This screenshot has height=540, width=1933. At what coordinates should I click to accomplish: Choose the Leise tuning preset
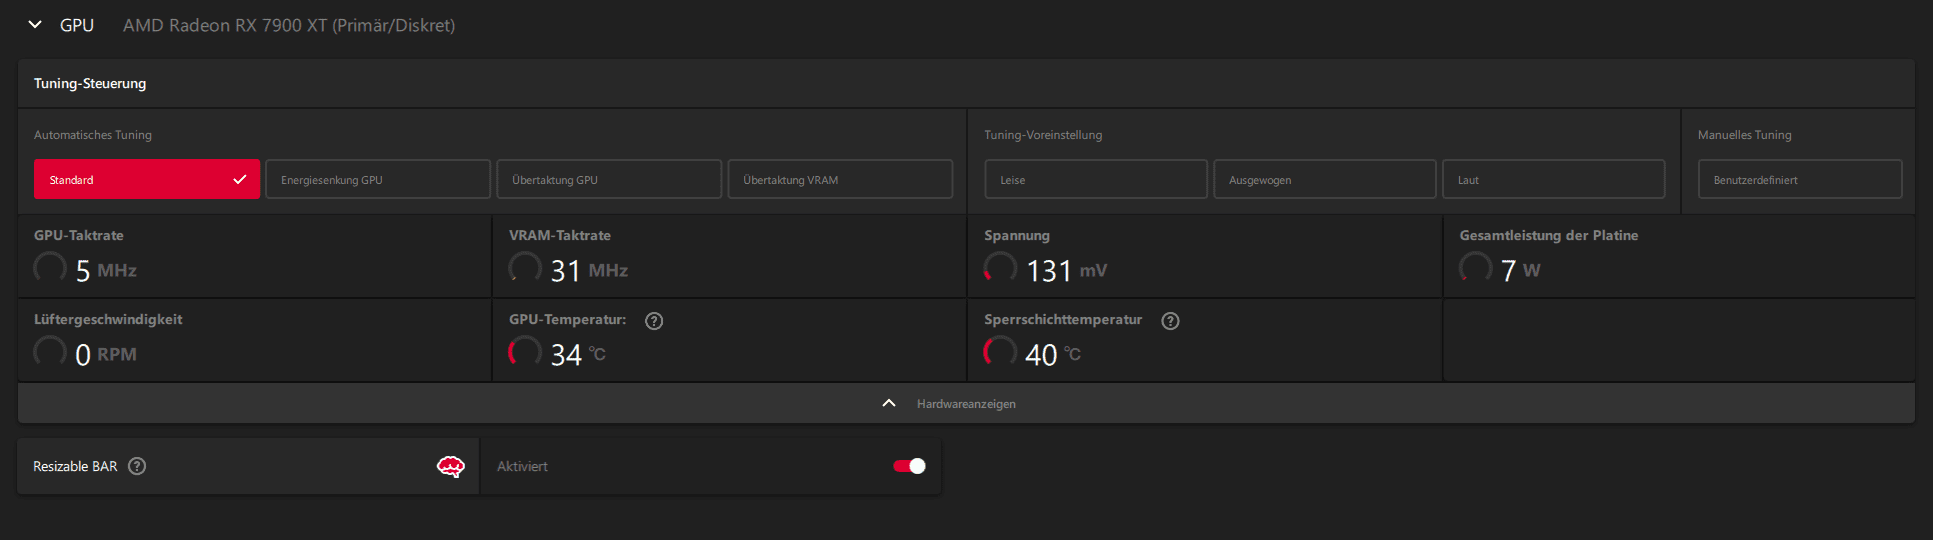coord(1096,180)
